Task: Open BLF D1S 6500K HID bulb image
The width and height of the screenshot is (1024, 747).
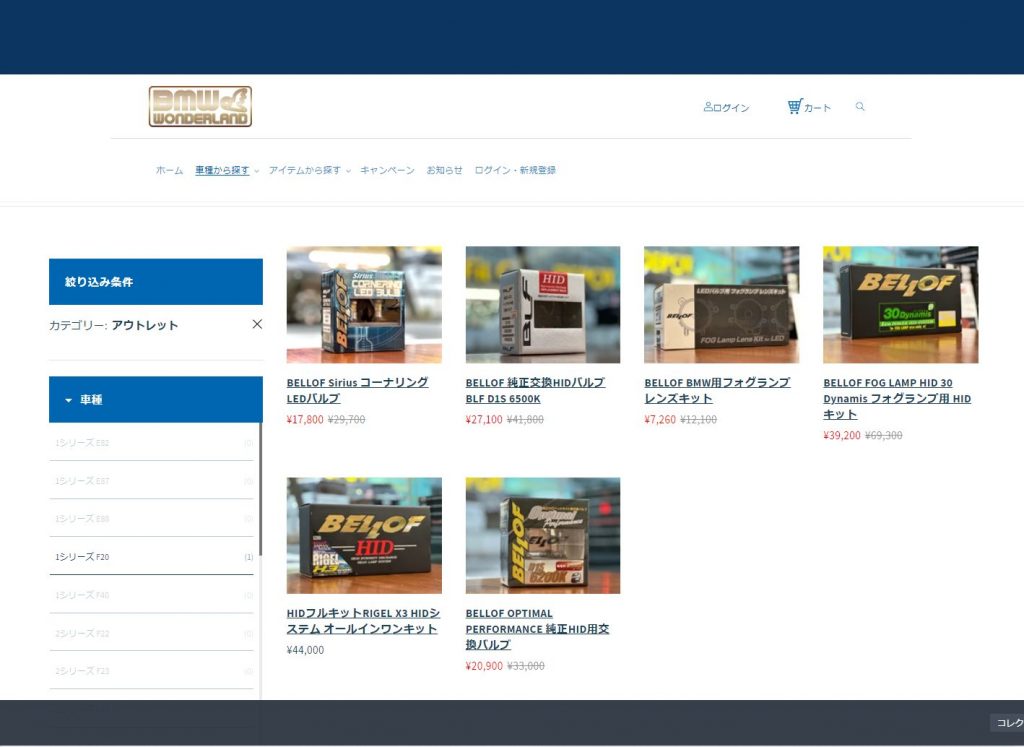Action: (x=543, y=304)
